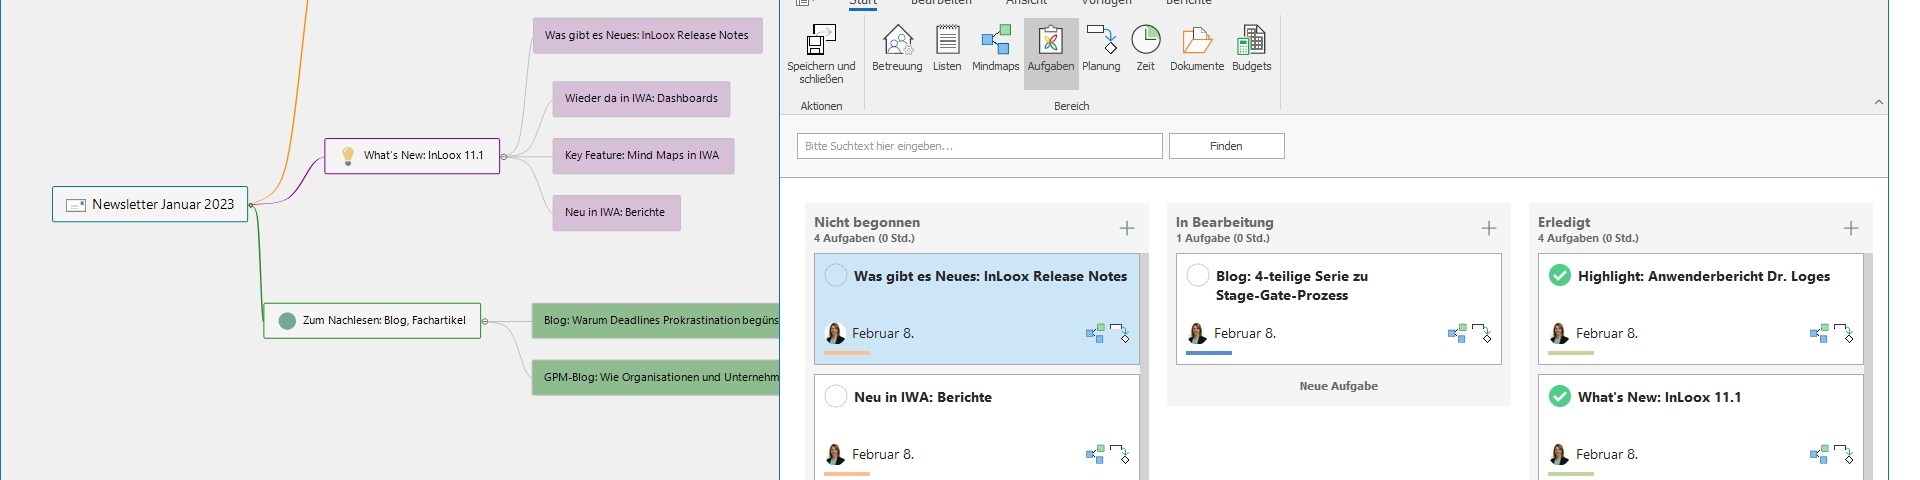1920x480 pixels.
Task: Uncheck the Highlight: Anwenderbericht Dr. Loges task
Action: coord(1559,276)
